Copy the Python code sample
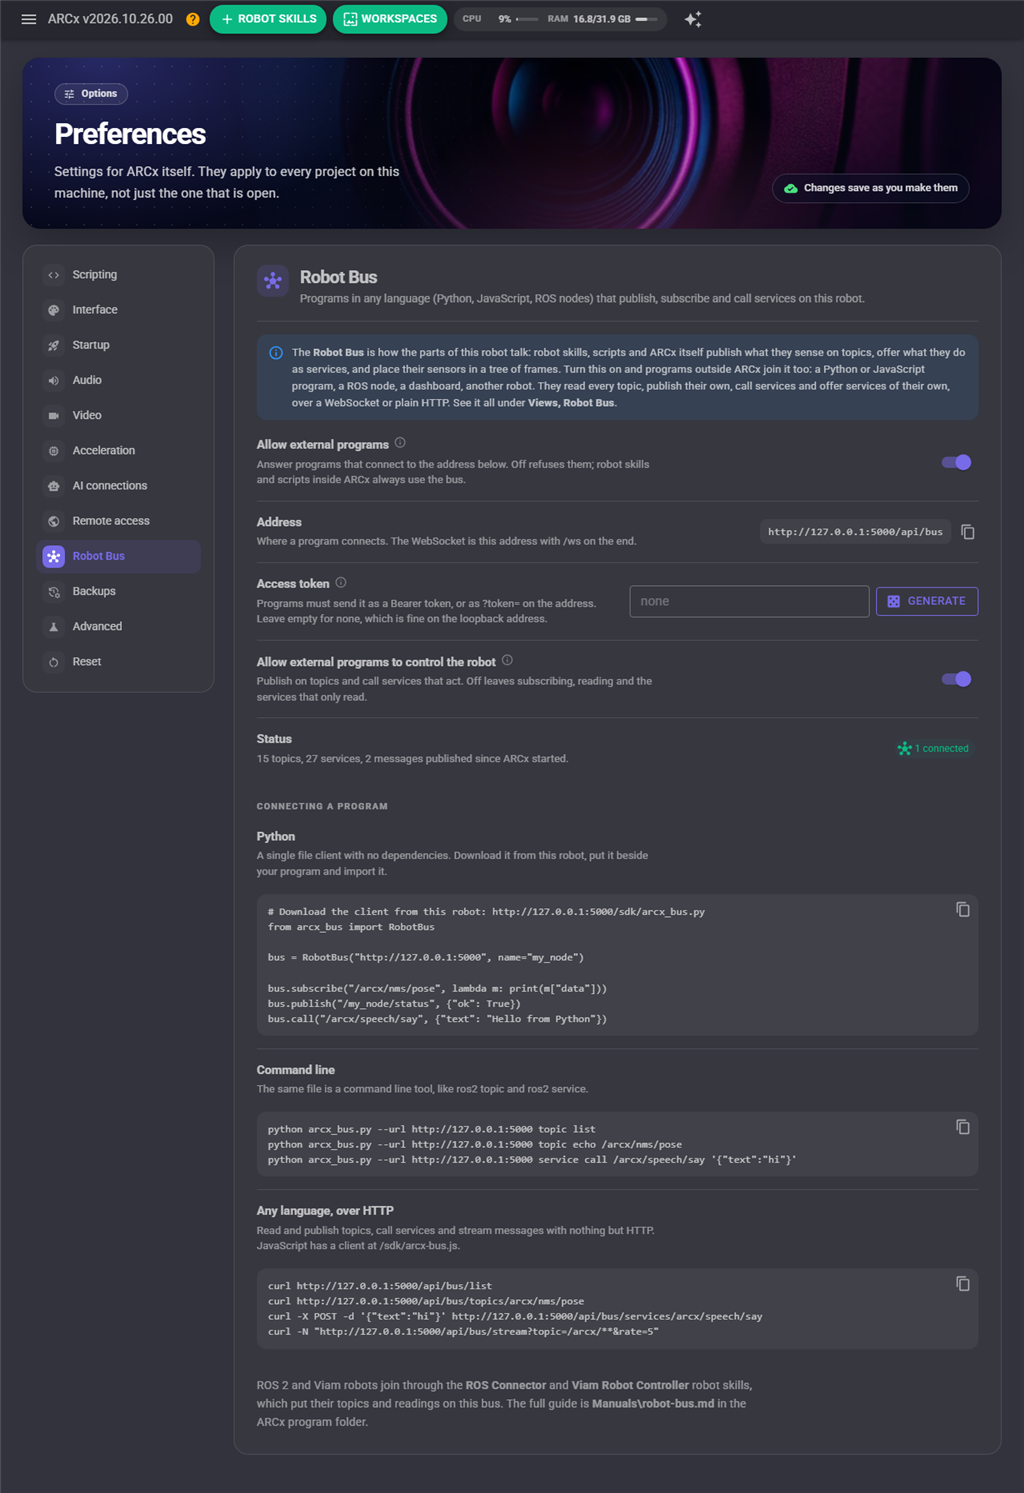The width and height of the screenshot is (1024, 1493). [963, 910]
